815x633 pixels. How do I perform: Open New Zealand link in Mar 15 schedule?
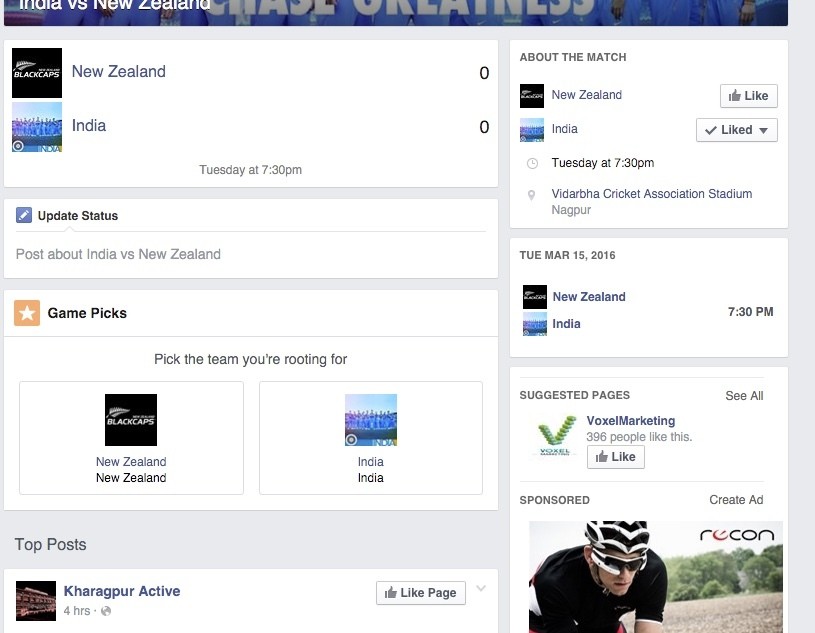[589, 297]
